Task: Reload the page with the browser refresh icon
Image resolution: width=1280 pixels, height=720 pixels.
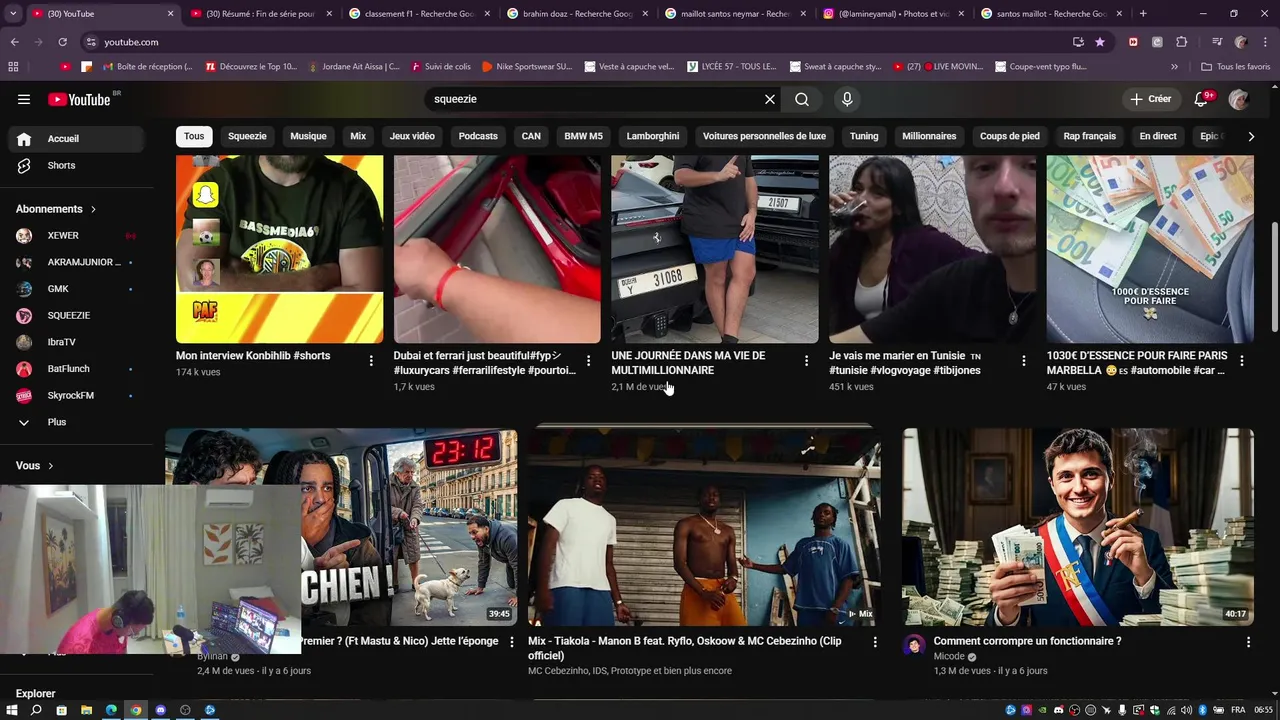Action: [62, 42]
